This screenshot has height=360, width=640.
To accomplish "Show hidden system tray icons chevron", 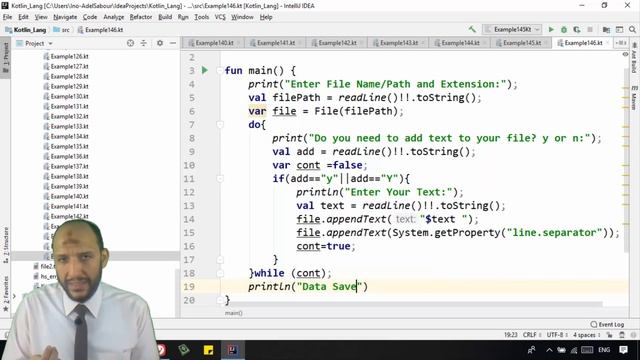I will [549, 350].
